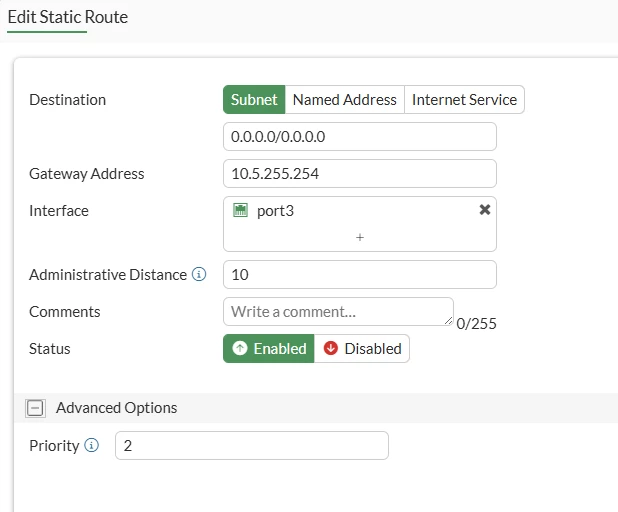This screenshot has width=618, height=512.
Task: Edit the destination subnet 0.0.0.0/0.0.0.0 field
Action: tap(359, 136)
